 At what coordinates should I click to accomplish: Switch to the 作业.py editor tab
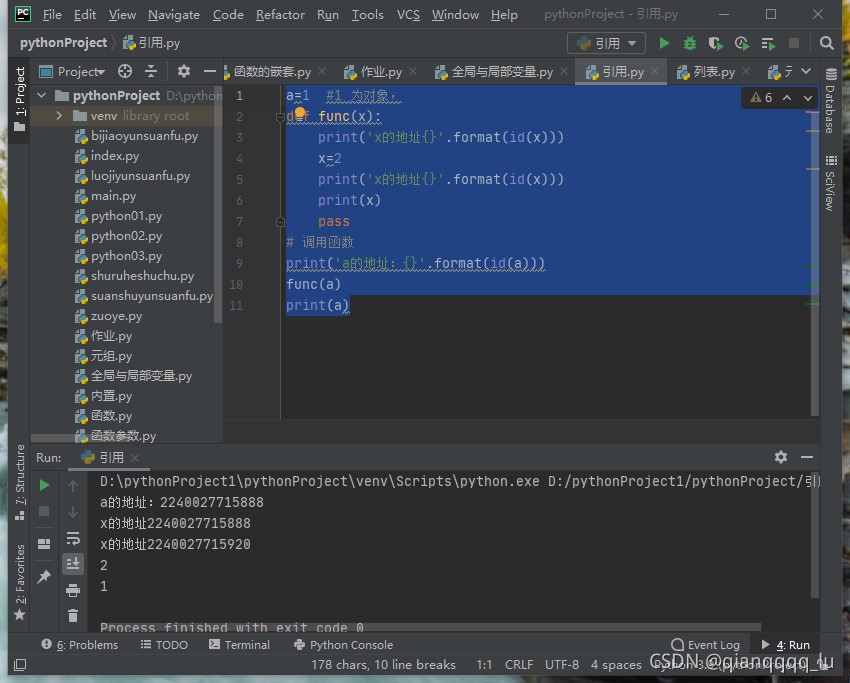(x=380, y=72)
